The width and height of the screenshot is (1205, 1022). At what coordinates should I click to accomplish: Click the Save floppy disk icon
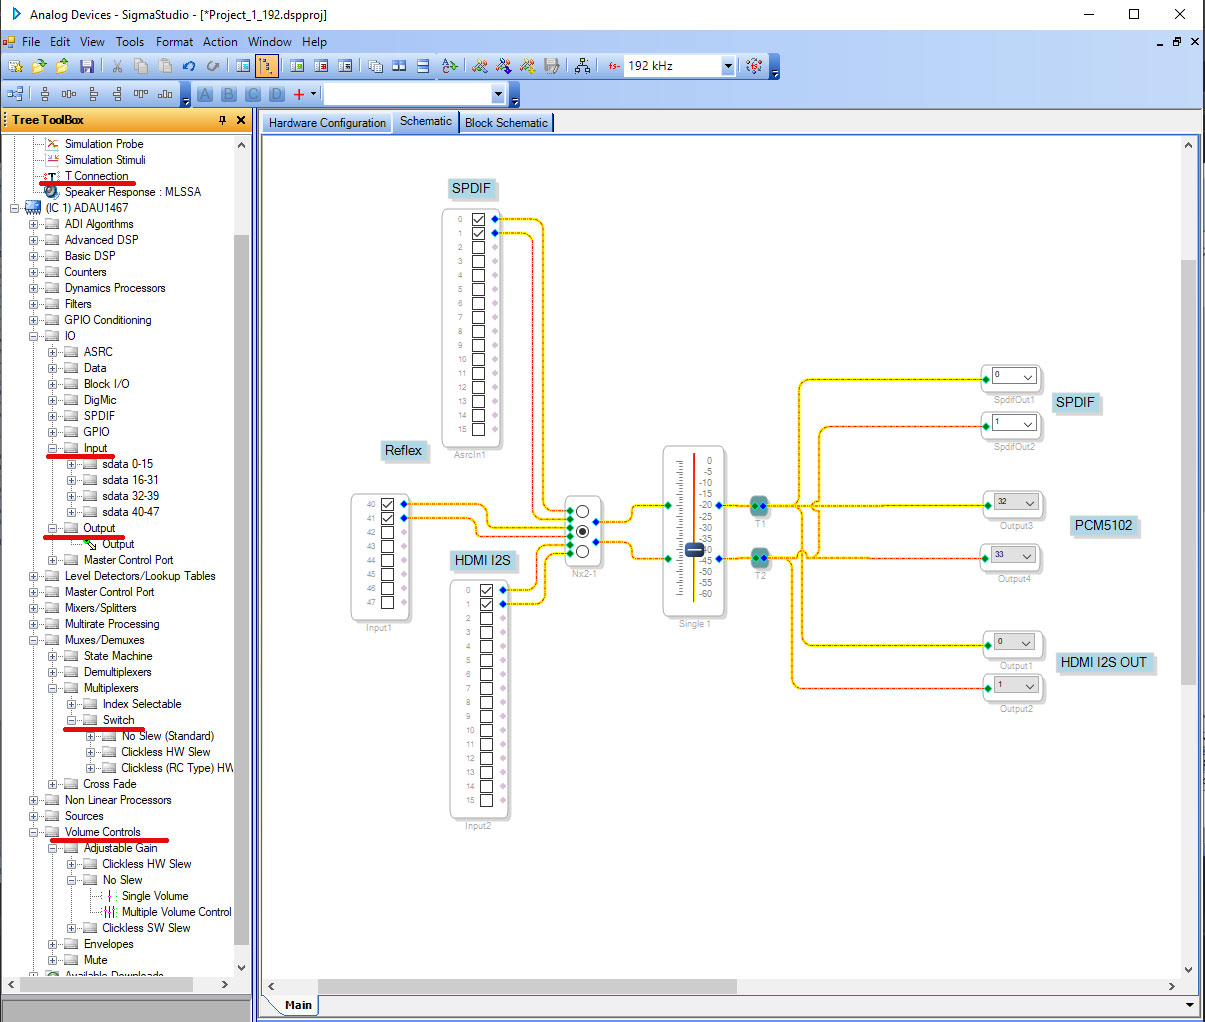tap(87, 66)
